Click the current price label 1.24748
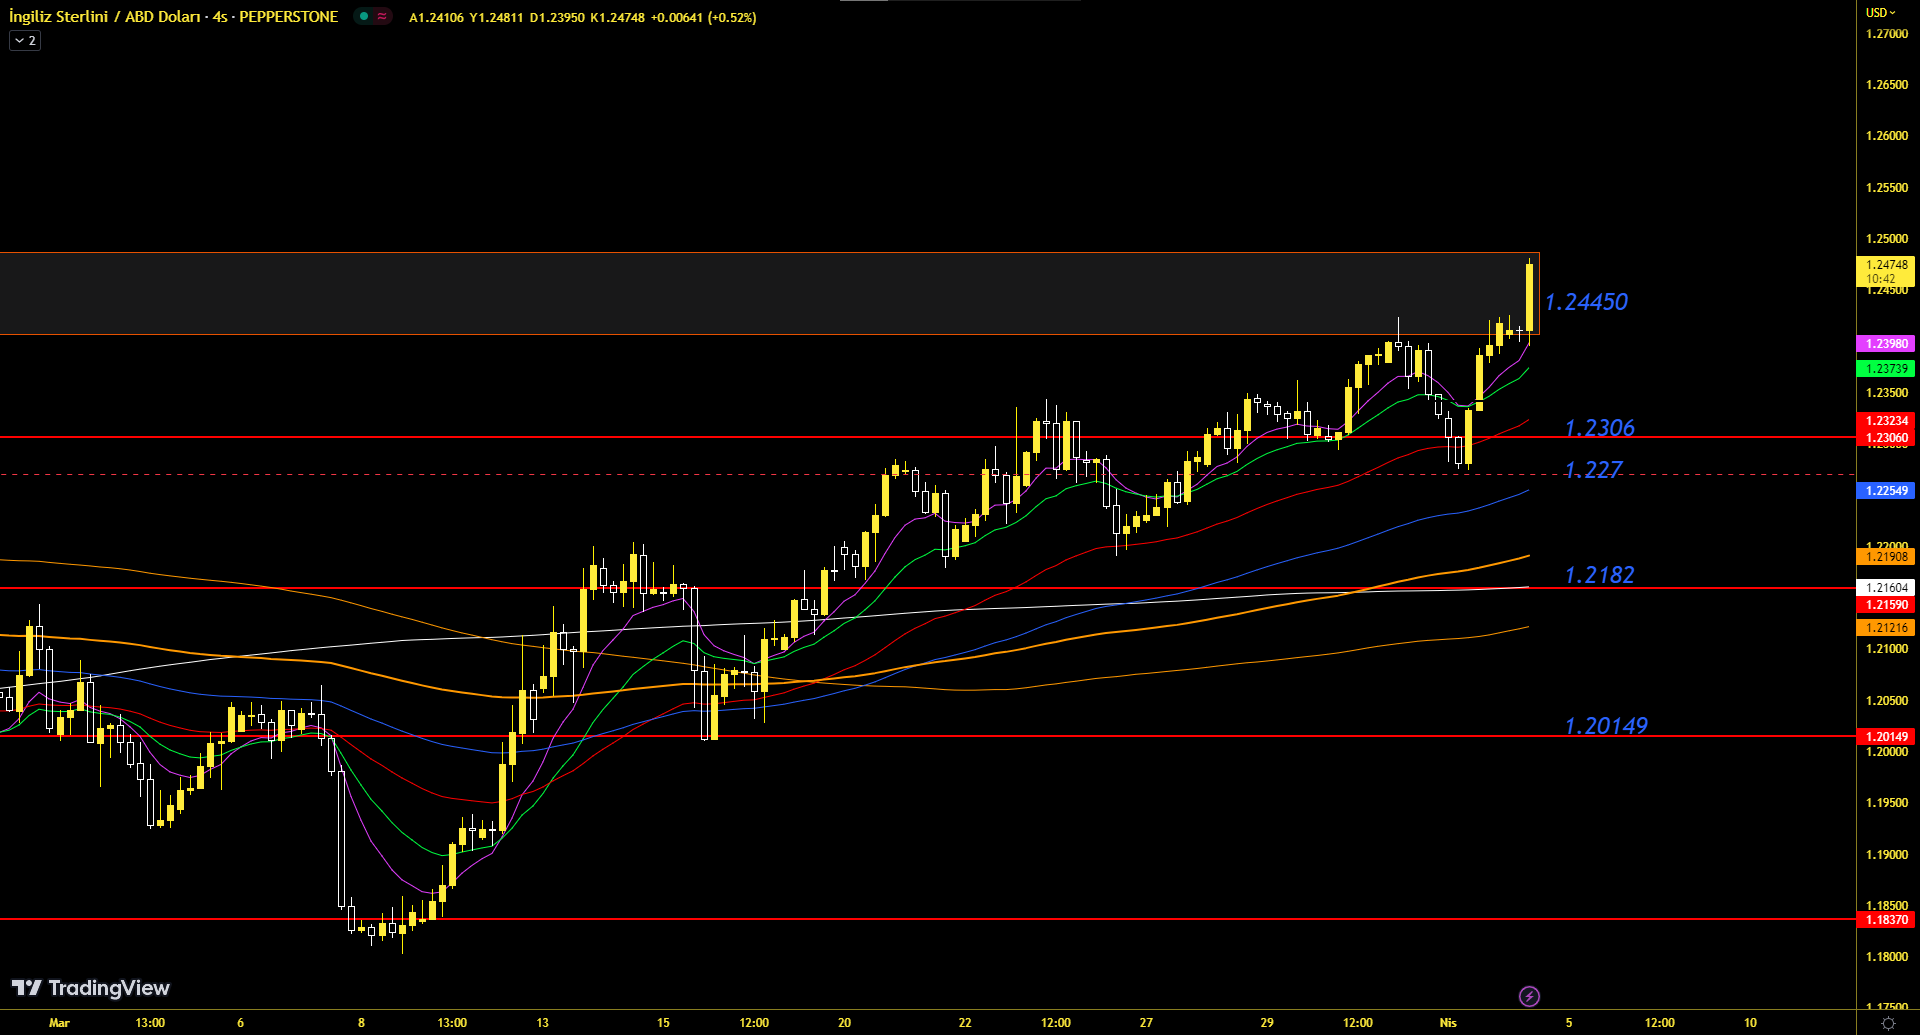This screenshot has height=1035, width=1920. coord(1885,266)
